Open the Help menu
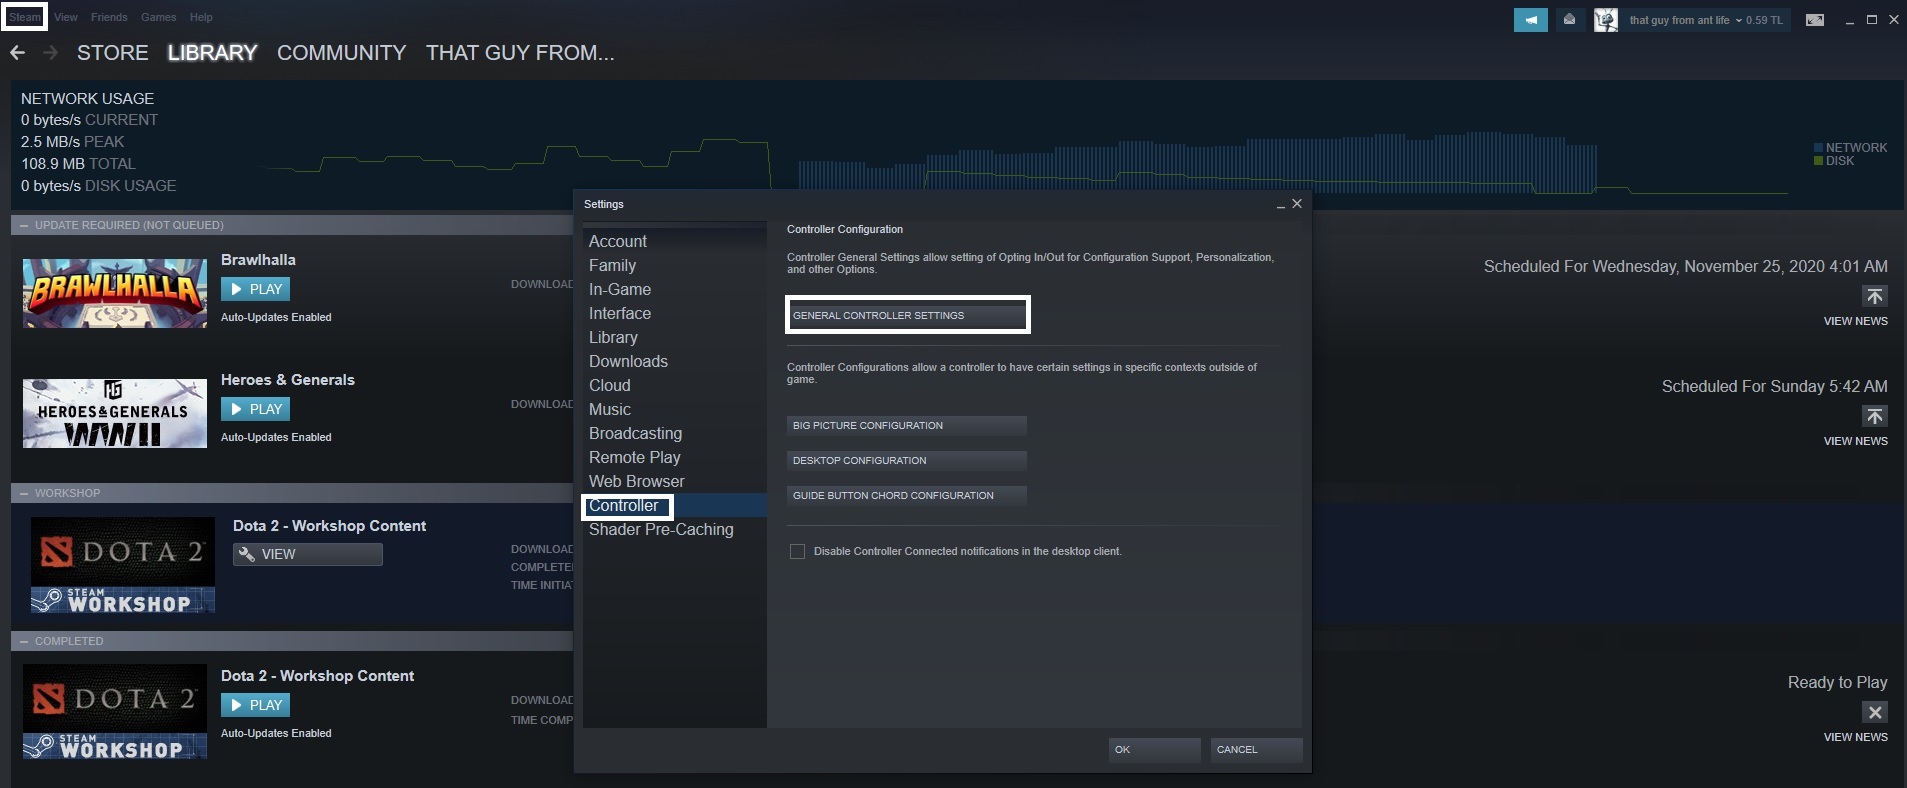 pos(201,17)
